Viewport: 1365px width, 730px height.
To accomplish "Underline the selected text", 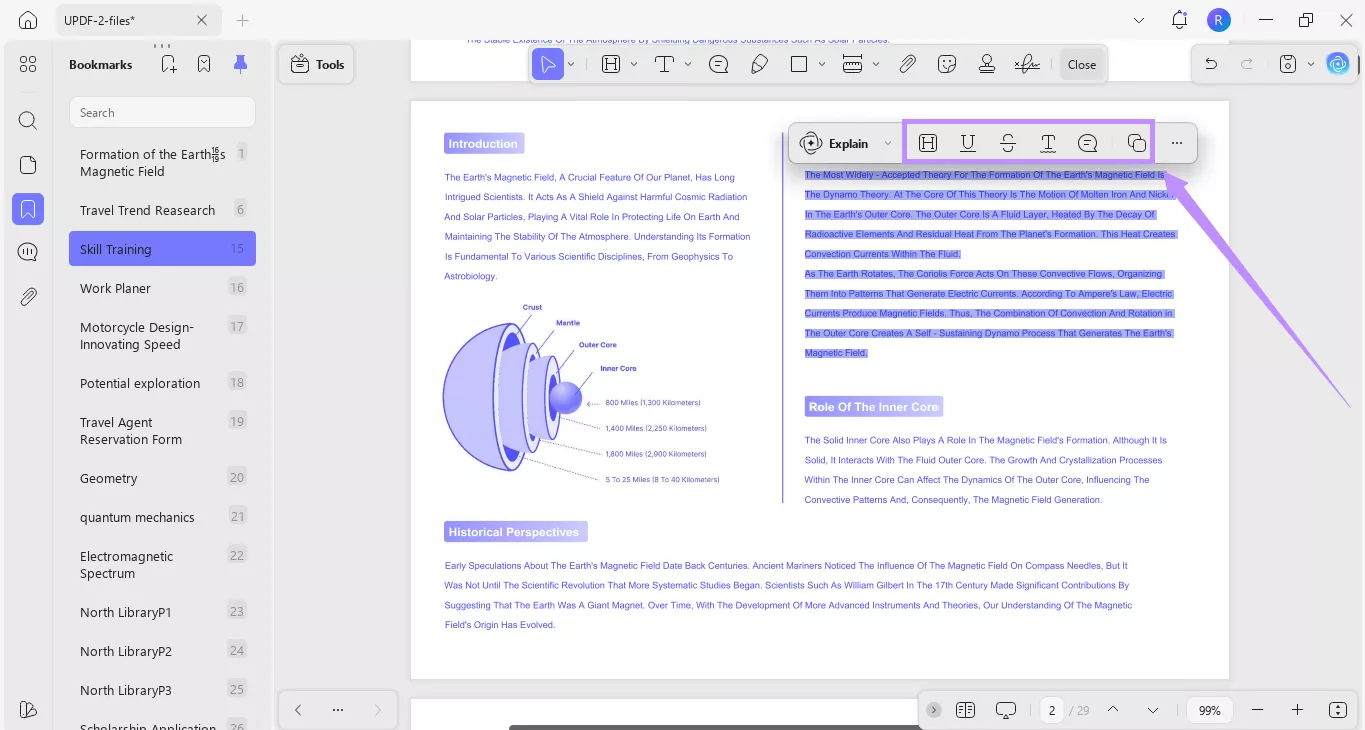I will [968, 143].
